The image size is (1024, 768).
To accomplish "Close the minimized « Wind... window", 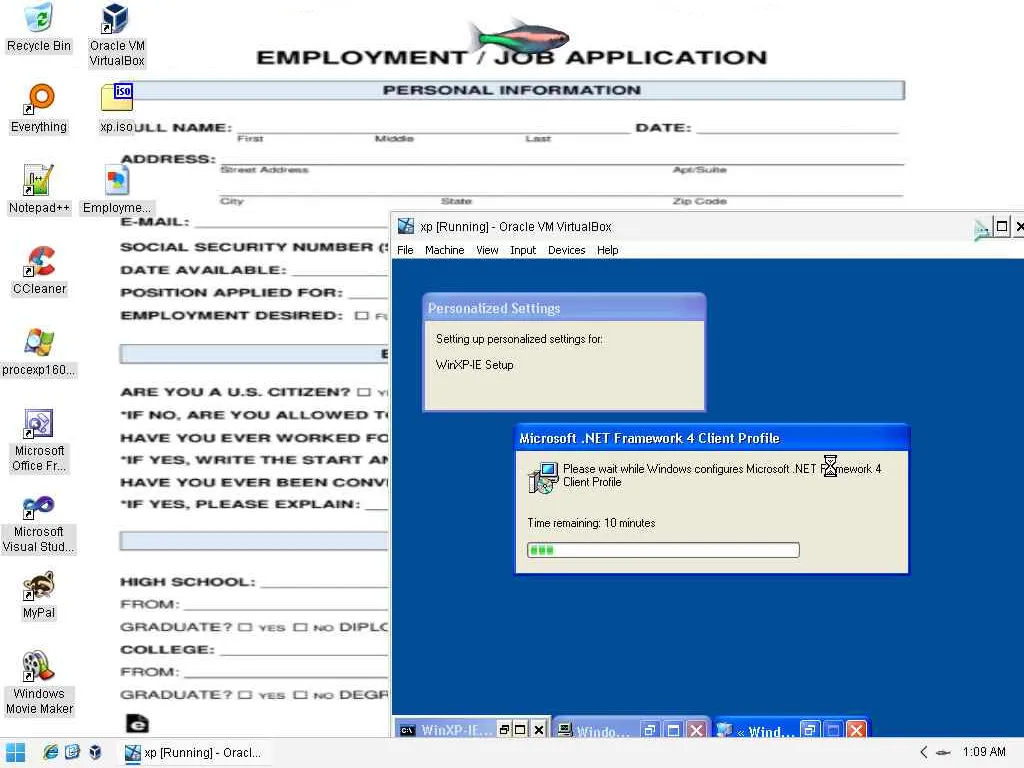I will pos(856,730).
